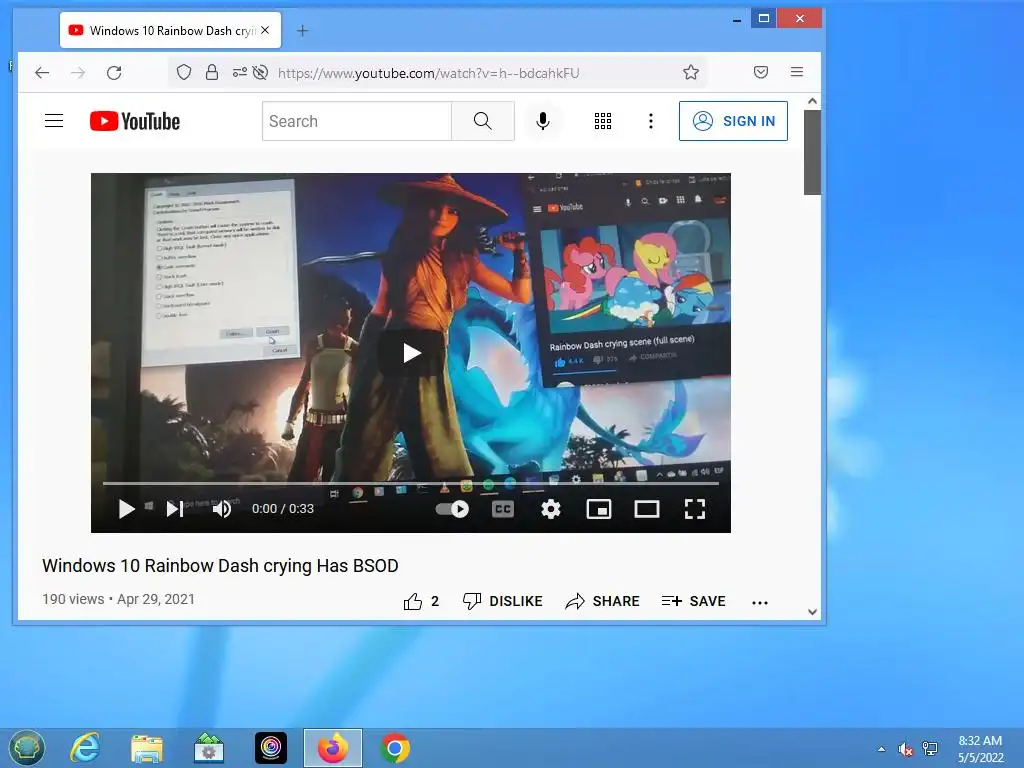Open the Windows Start orb

(27, 748)
